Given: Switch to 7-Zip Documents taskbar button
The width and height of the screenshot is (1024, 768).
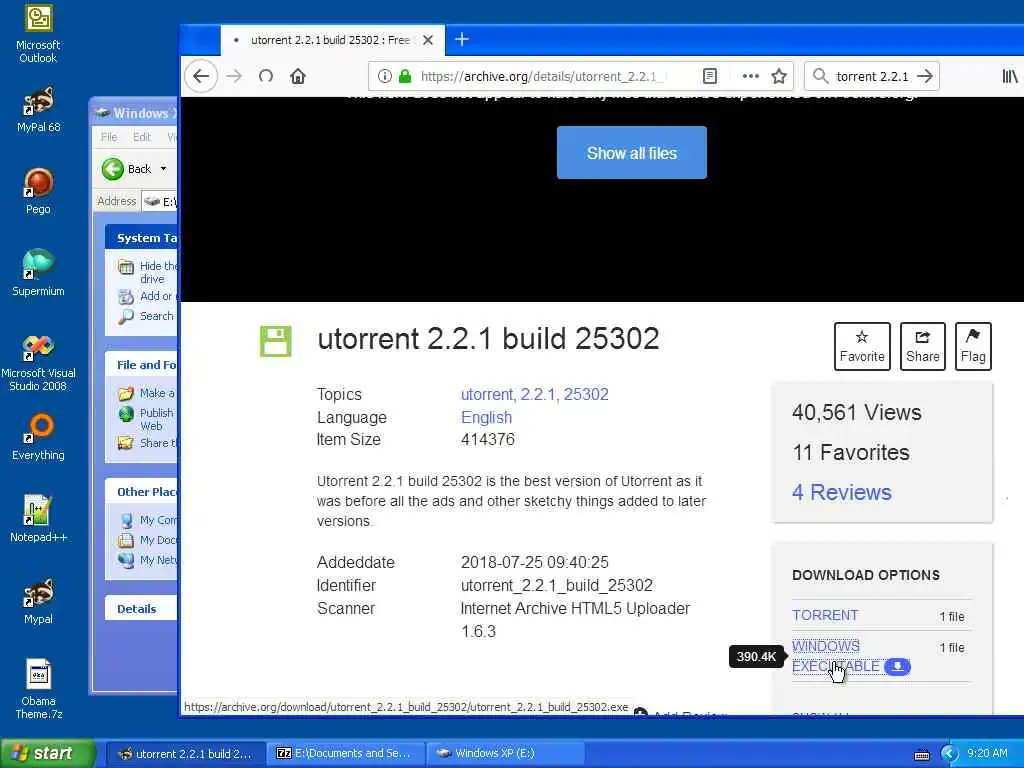Looking at the screenshot, I should coord(346,754).
